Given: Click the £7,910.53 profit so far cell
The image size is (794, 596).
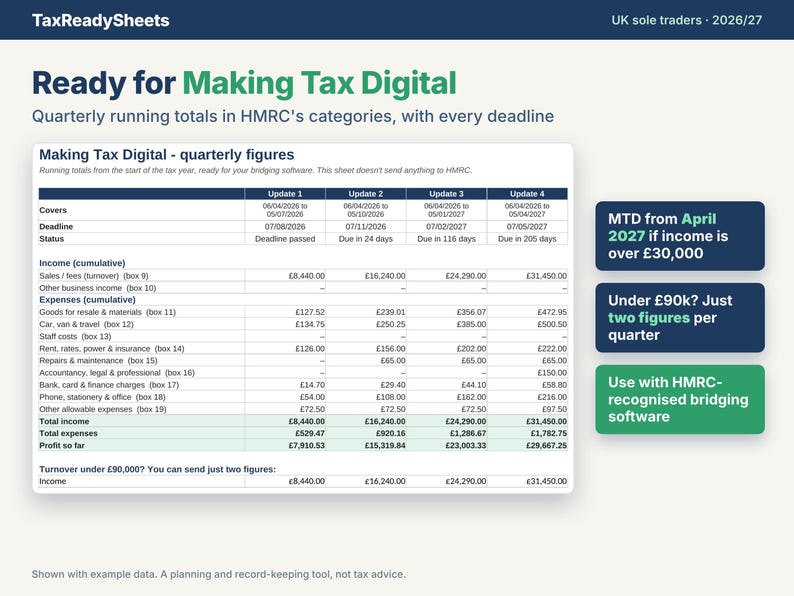Looking at the screenshot, I should click(285, 446).
